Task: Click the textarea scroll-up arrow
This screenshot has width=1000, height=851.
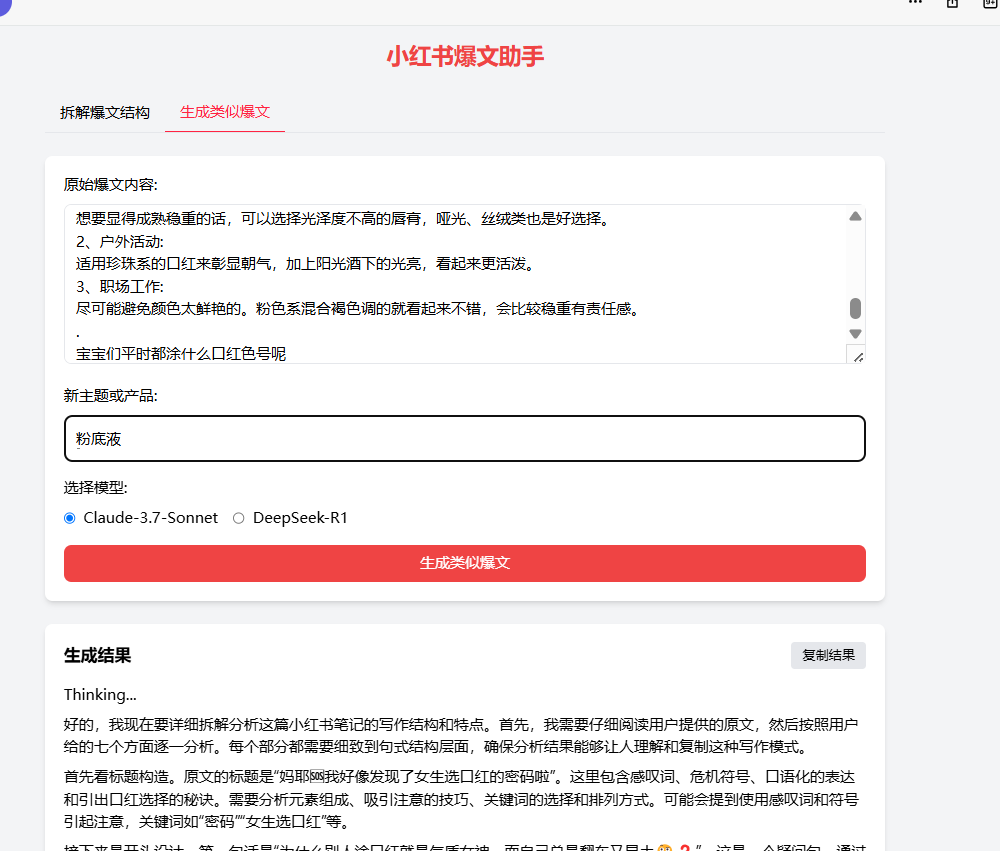Action: pos(855,216)
